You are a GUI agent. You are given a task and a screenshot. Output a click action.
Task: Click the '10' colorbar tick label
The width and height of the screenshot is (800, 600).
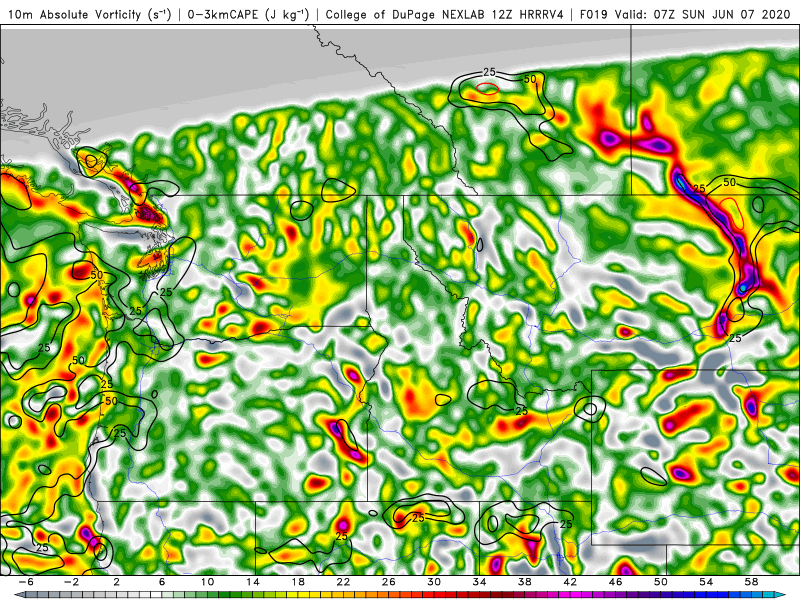(207, 582)
